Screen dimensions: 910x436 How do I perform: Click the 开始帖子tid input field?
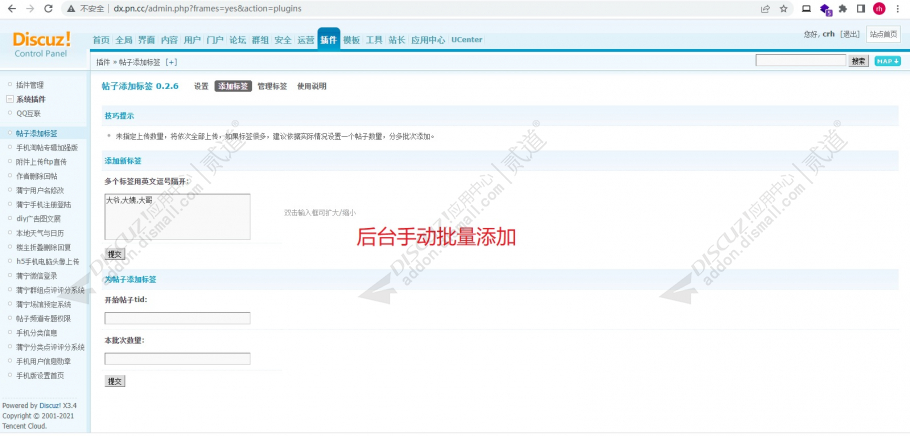[178, 318]
